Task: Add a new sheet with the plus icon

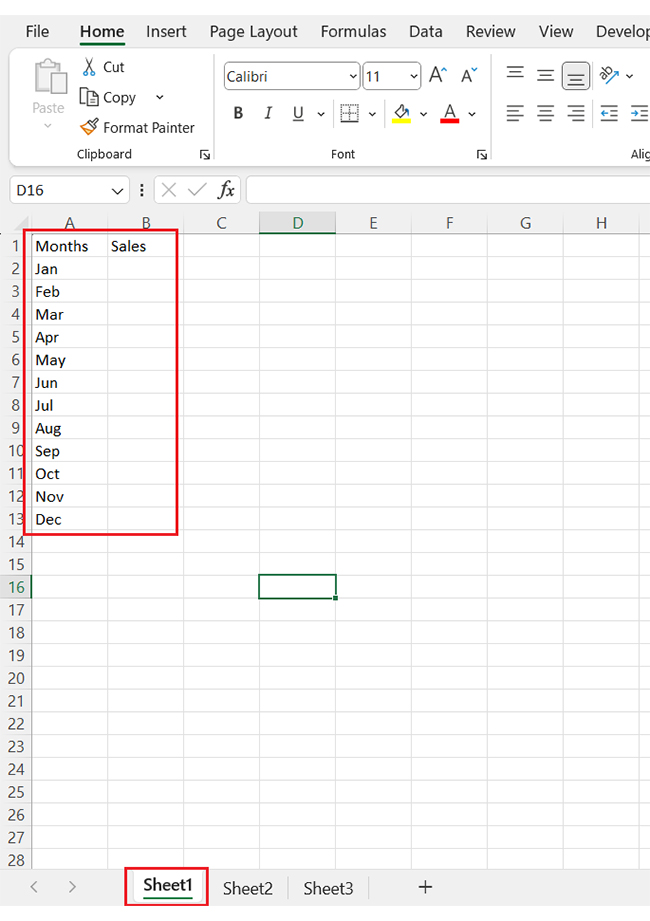Action: 425,887
